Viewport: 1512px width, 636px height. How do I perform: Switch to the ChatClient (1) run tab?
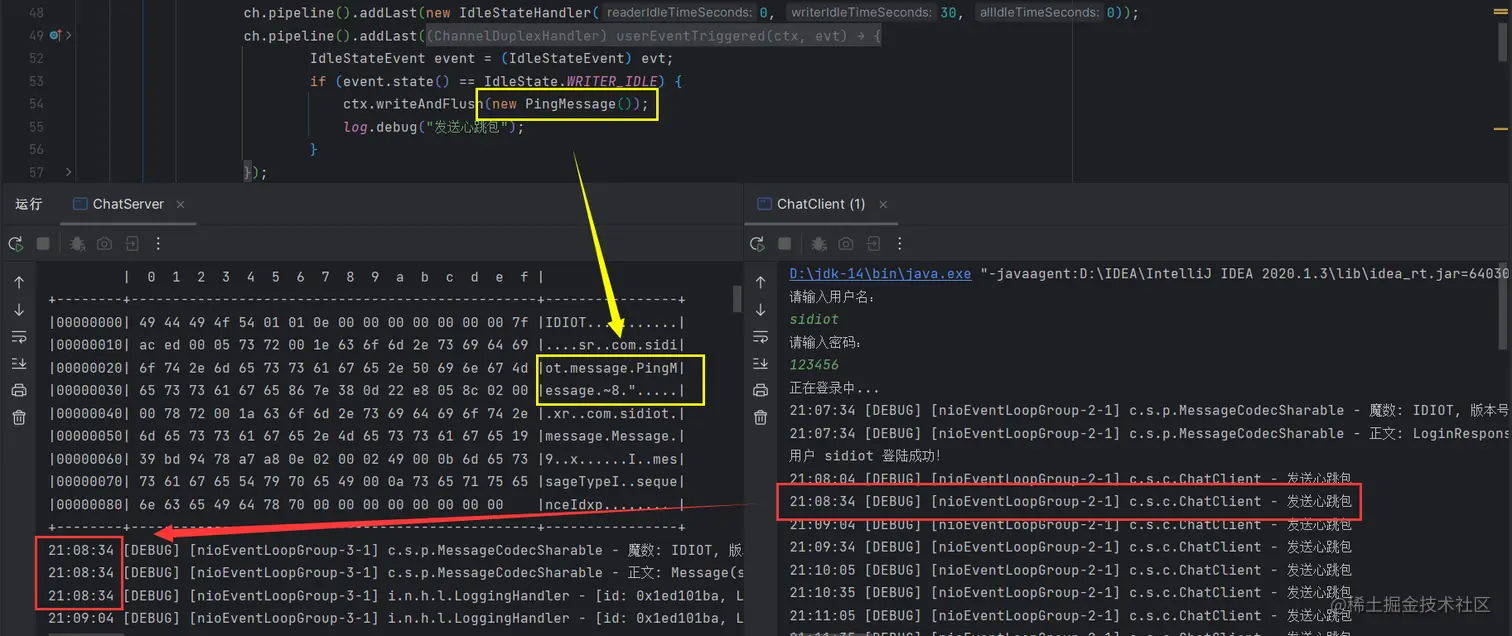821,204
